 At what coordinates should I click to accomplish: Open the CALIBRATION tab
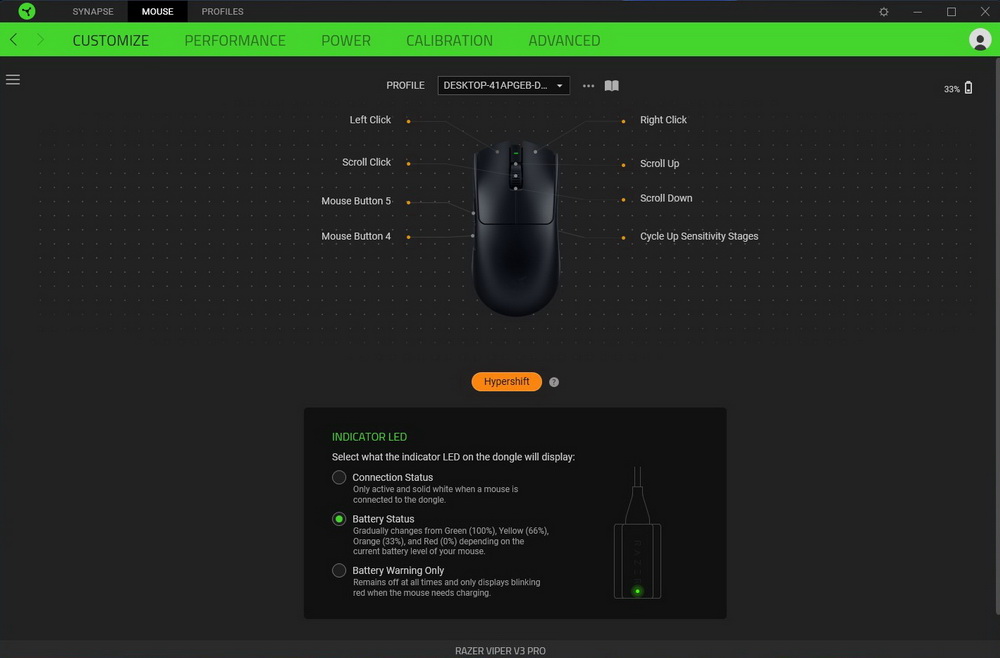click(449, 40)
